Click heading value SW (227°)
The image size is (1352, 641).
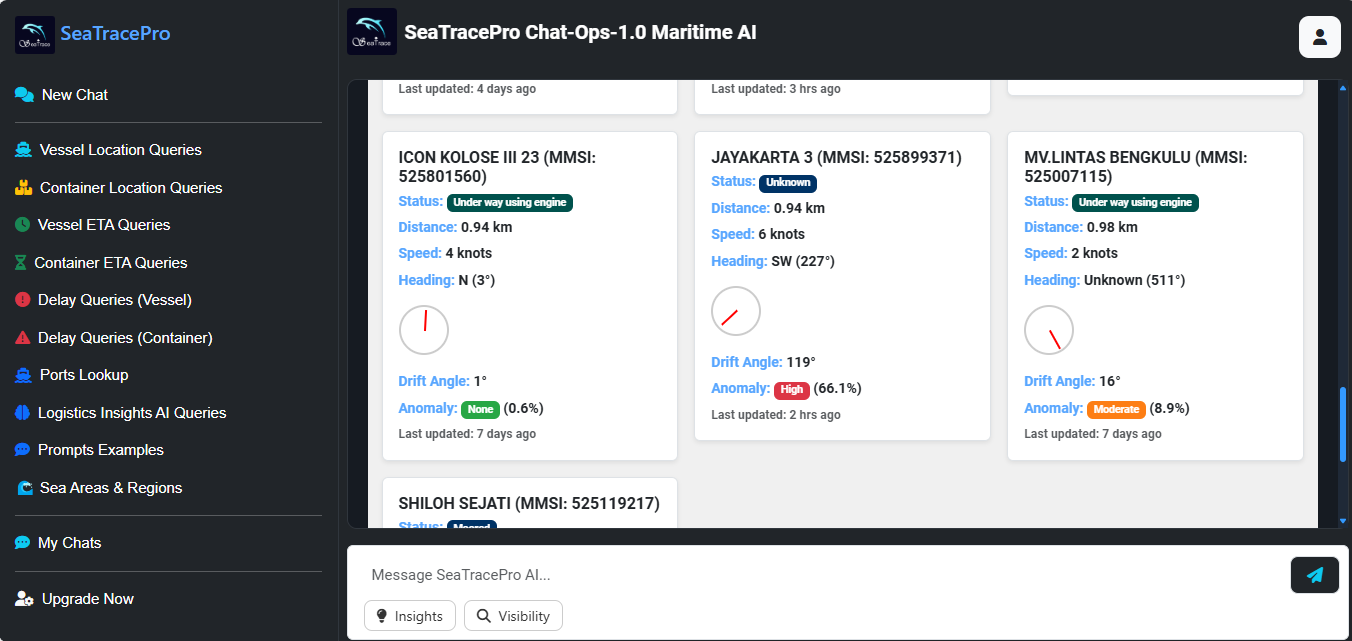tap(803, 261)
